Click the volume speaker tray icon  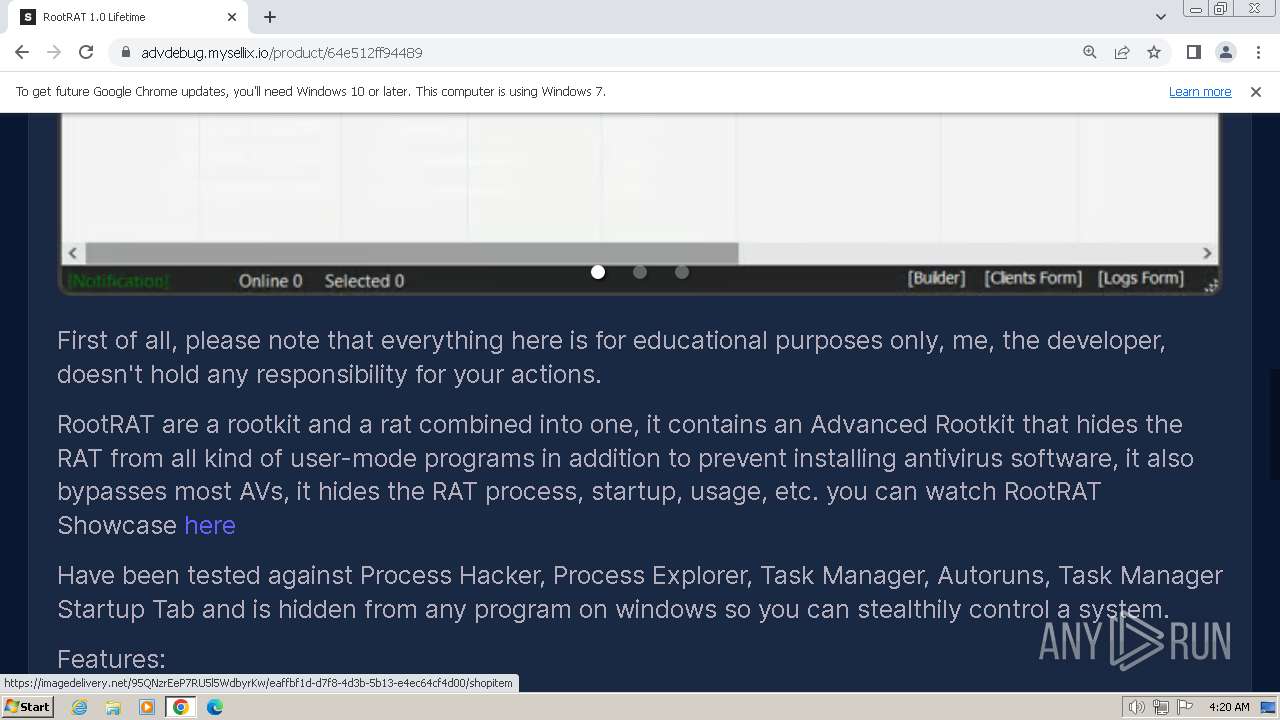tap(1137, 707)
